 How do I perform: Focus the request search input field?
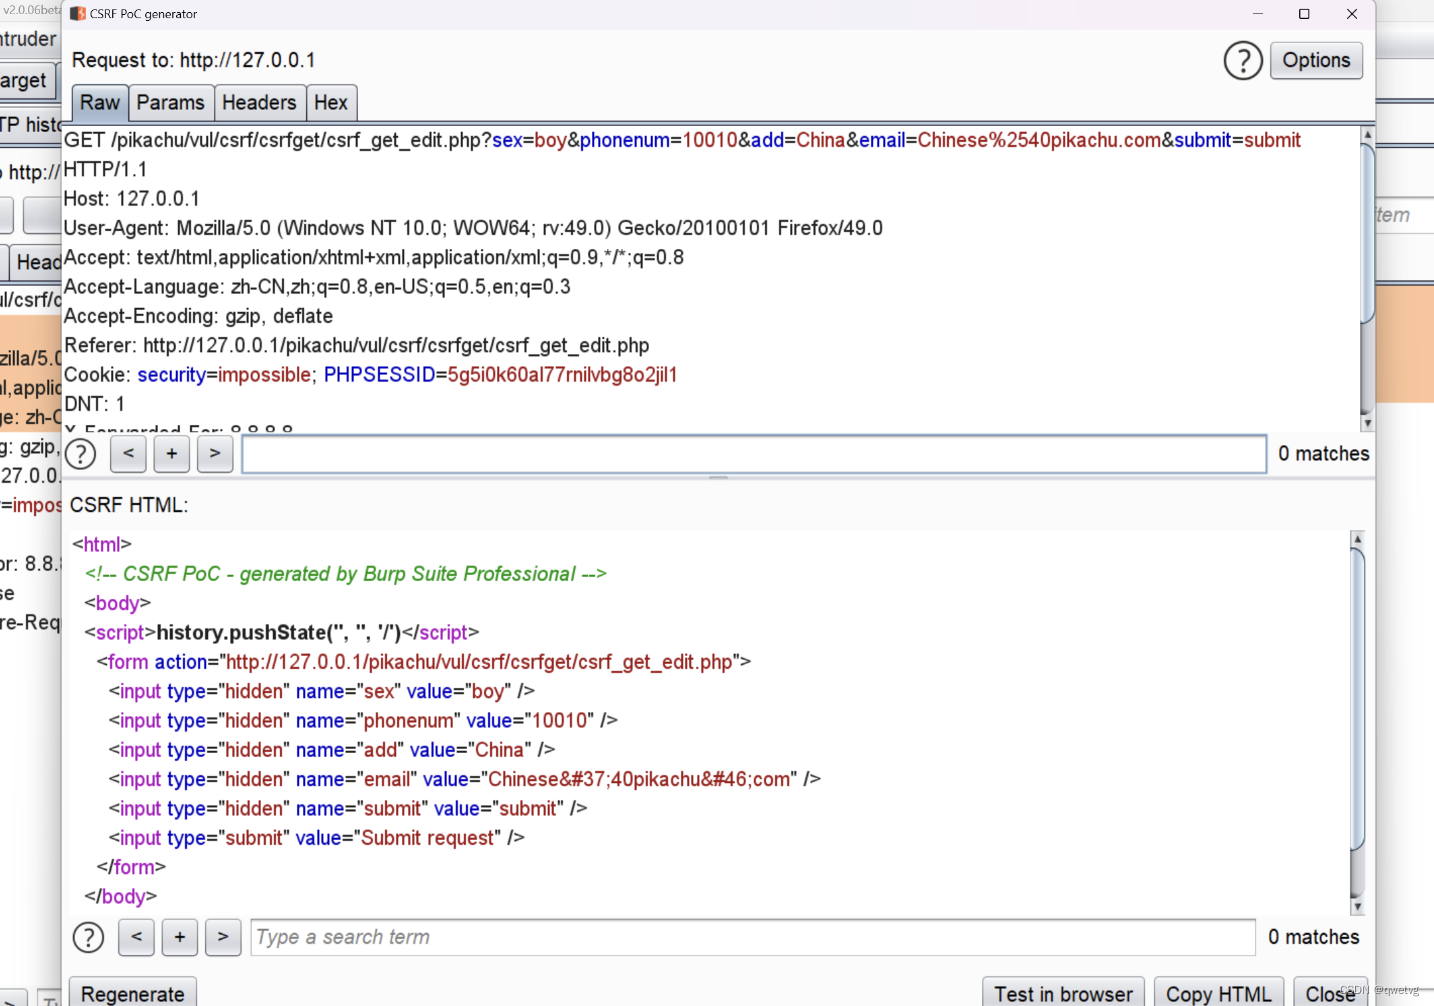coord(754,454)
